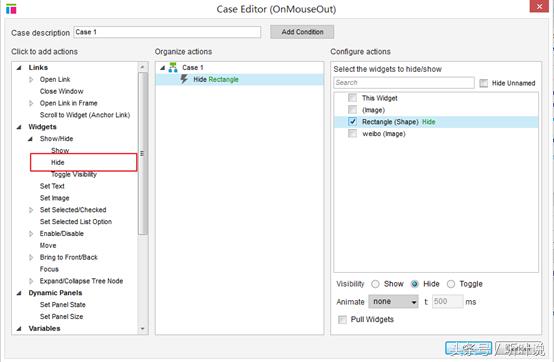Click the This Widget label
This screenshot has height=362, width=554.
click(379, 98)
